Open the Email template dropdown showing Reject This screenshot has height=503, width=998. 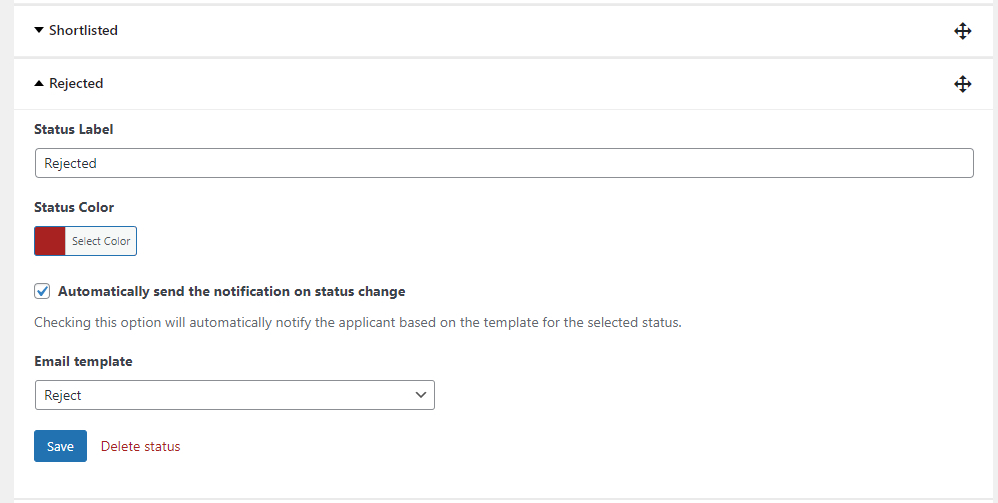coord(235,395)
